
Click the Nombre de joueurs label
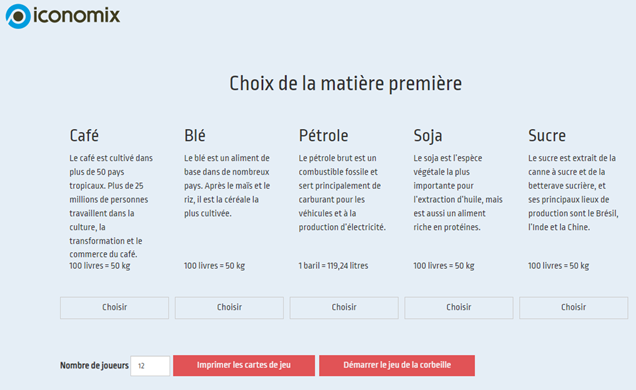(x=94, y=366)
